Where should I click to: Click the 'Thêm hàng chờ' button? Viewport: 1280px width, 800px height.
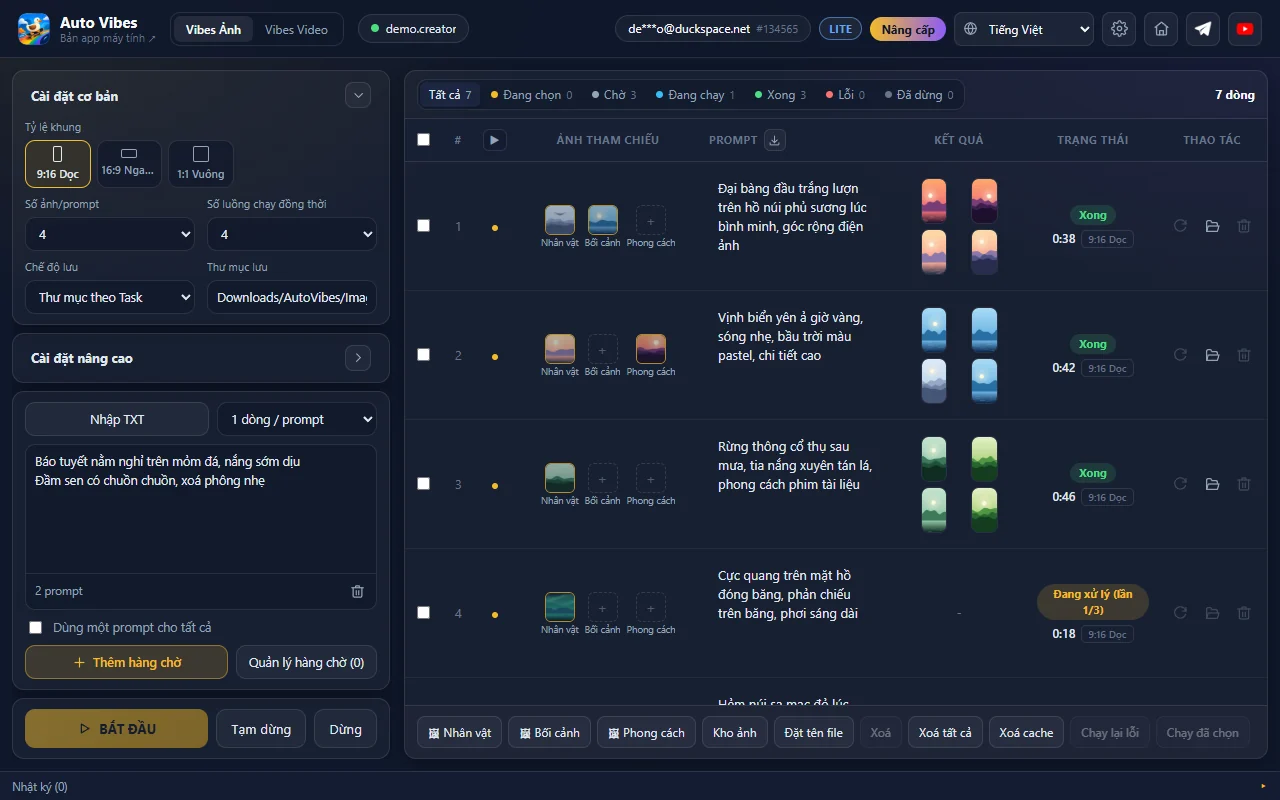pos(126,662)
